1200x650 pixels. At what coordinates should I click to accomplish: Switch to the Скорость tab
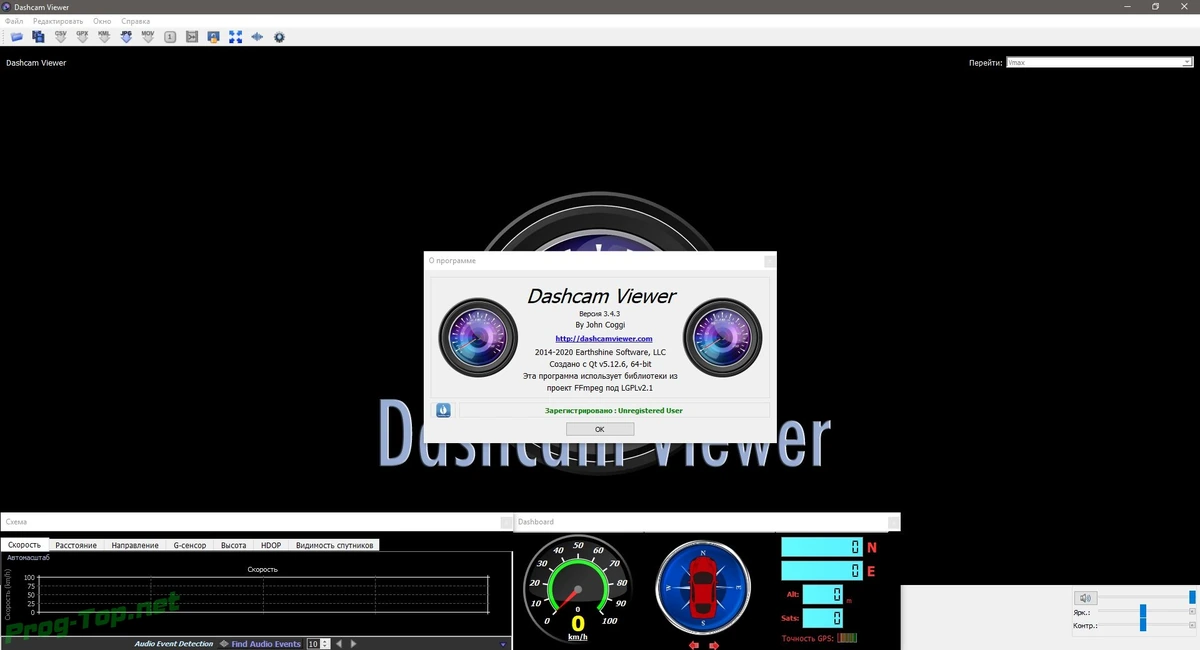[x=24, y=545]
